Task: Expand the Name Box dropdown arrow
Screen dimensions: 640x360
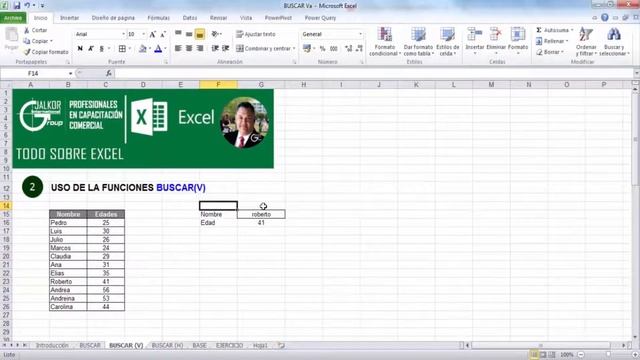Action: (70, 73)
